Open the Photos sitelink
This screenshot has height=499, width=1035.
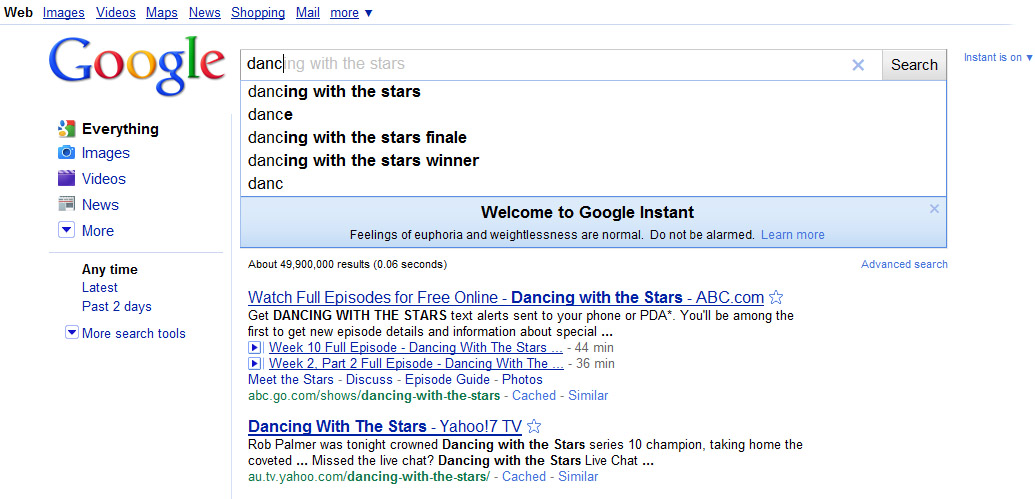point(522,380)
